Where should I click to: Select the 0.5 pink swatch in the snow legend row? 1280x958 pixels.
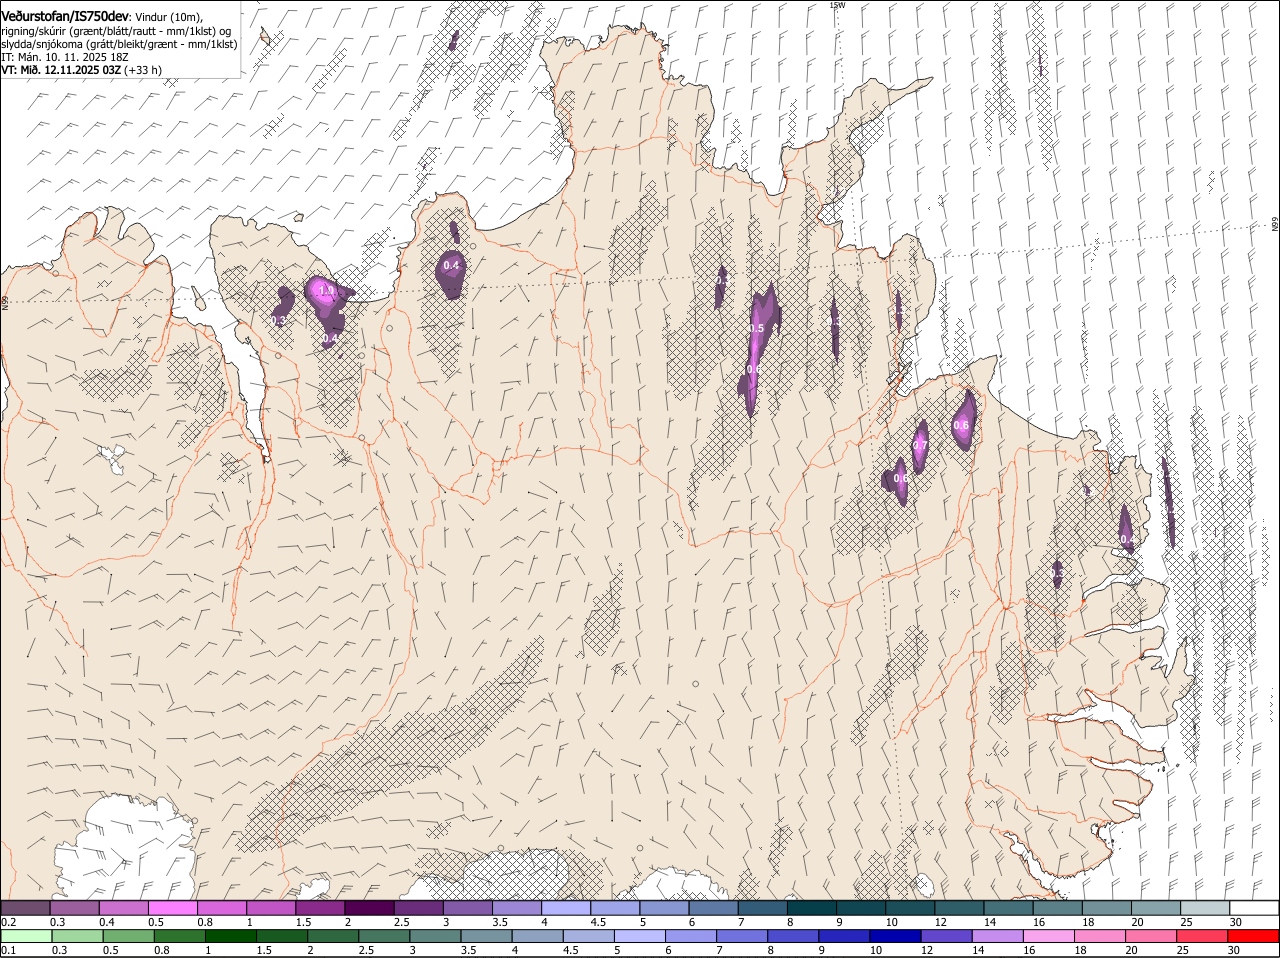point(172,908)
